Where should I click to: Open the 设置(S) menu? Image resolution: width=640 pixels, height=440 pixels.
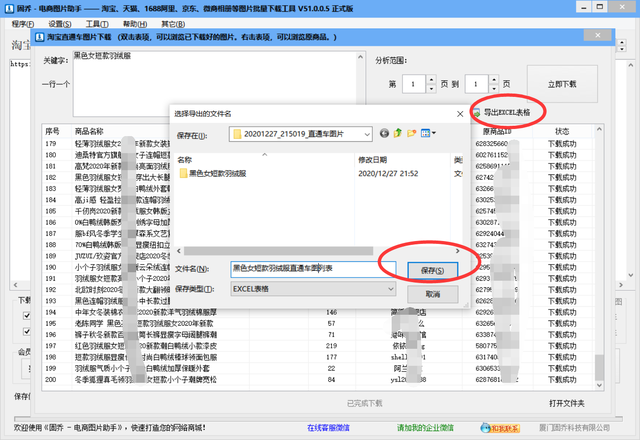60,24
